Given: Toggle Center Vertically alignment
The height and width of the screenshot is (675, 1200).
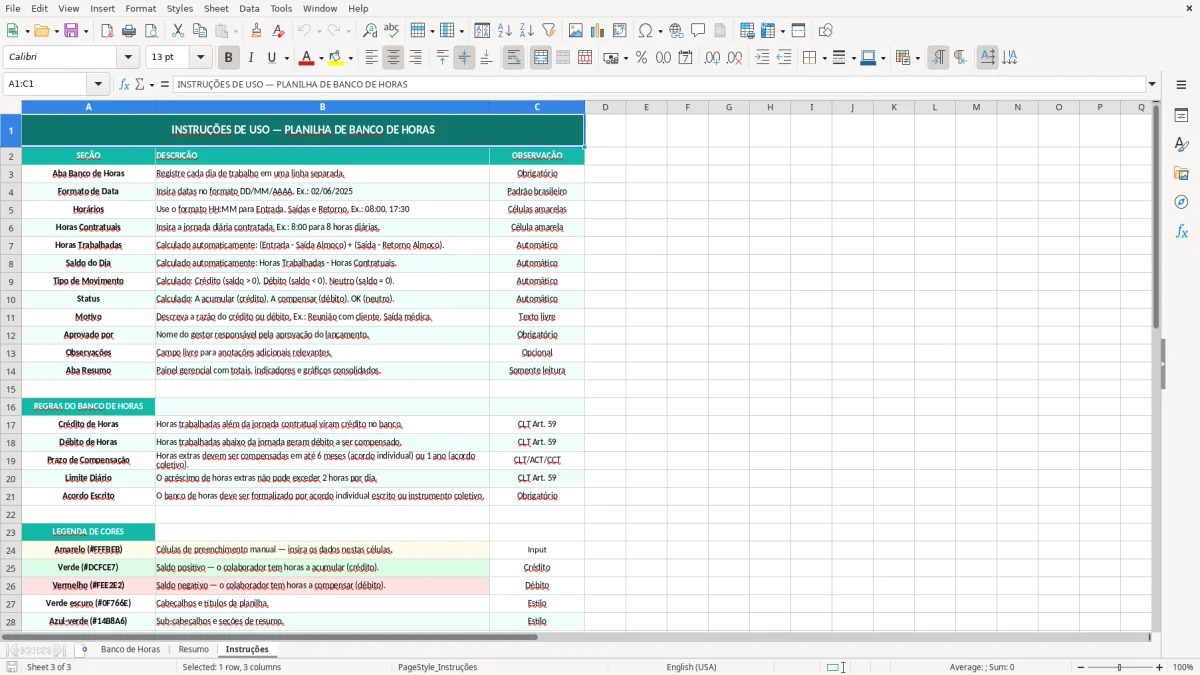Looking at the screenshot, I should click(464, 58).
